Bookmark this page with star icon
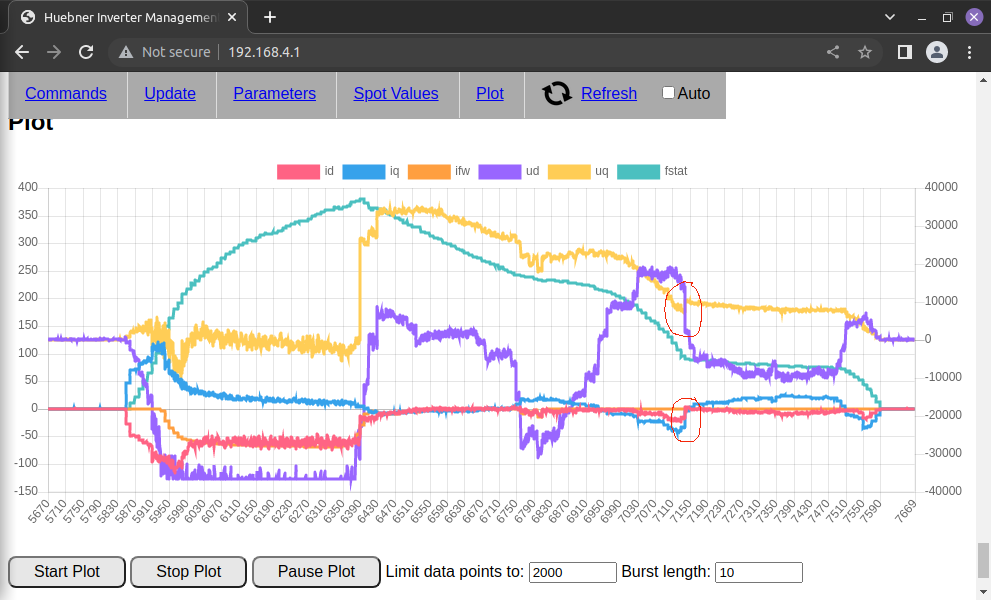 pyautogui.click(x=865, y=52)
